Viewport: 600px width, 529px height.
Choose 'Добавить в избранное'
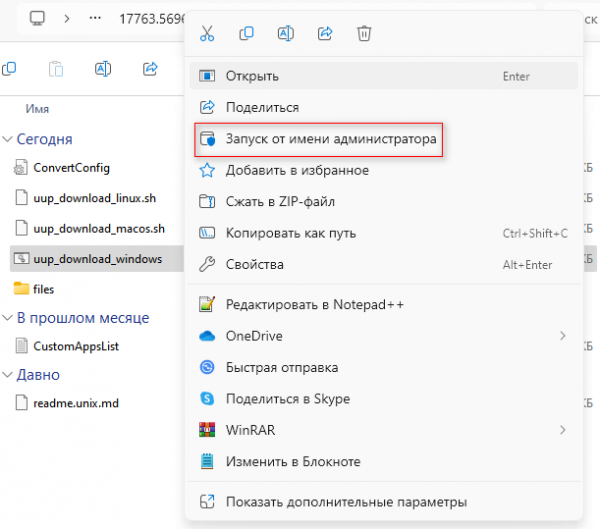(384, 170)
